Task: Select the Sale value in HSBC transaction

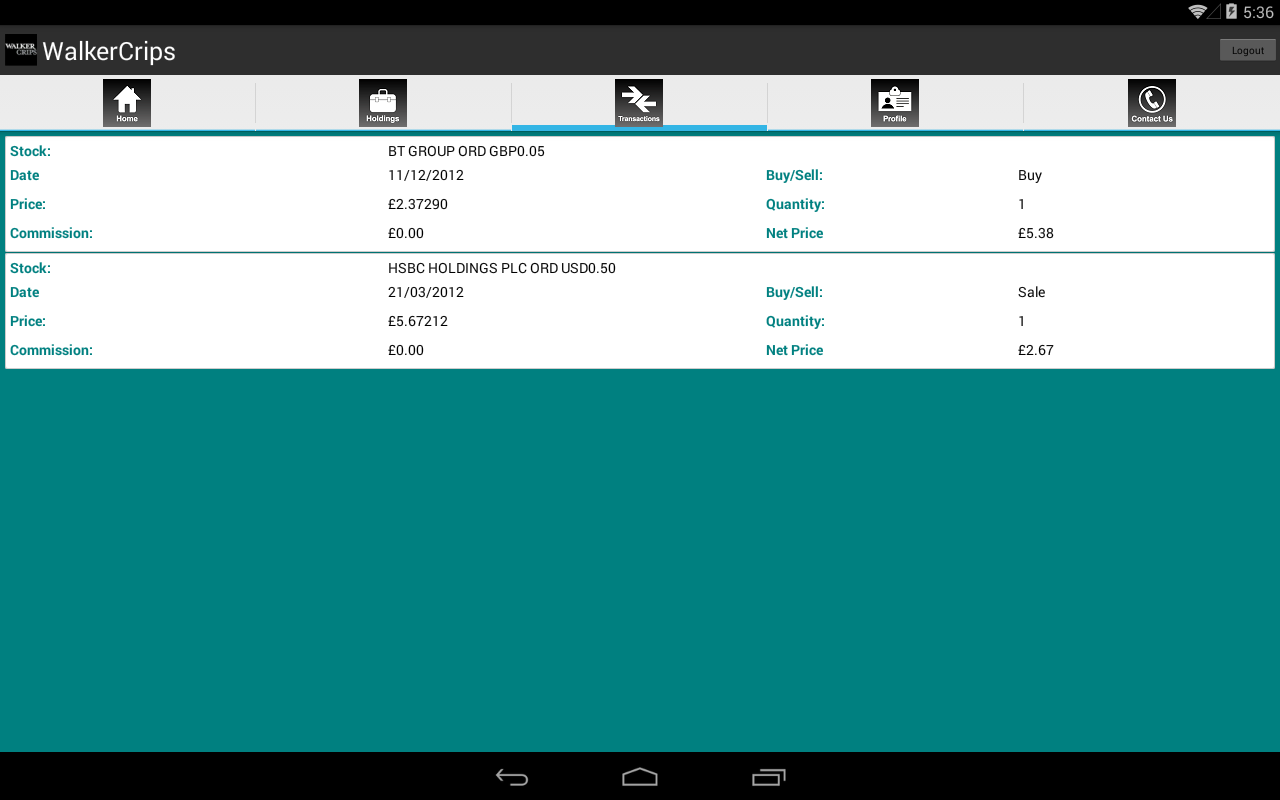Action: pos(1032,292)
